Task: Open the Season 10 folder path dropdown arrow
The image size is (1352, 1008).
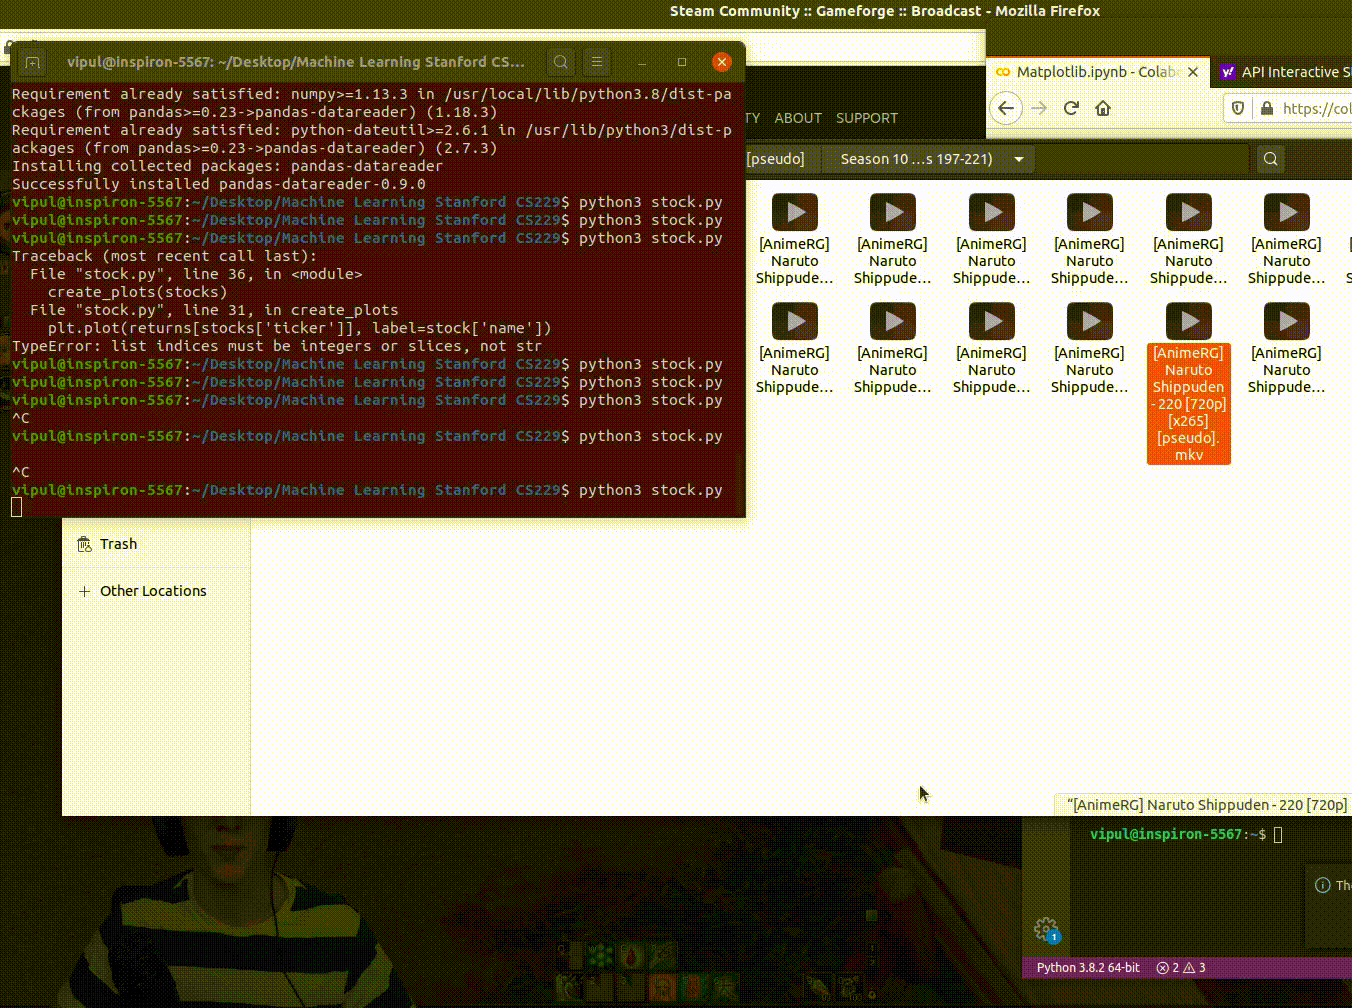Action: (x=1019, y=159)
